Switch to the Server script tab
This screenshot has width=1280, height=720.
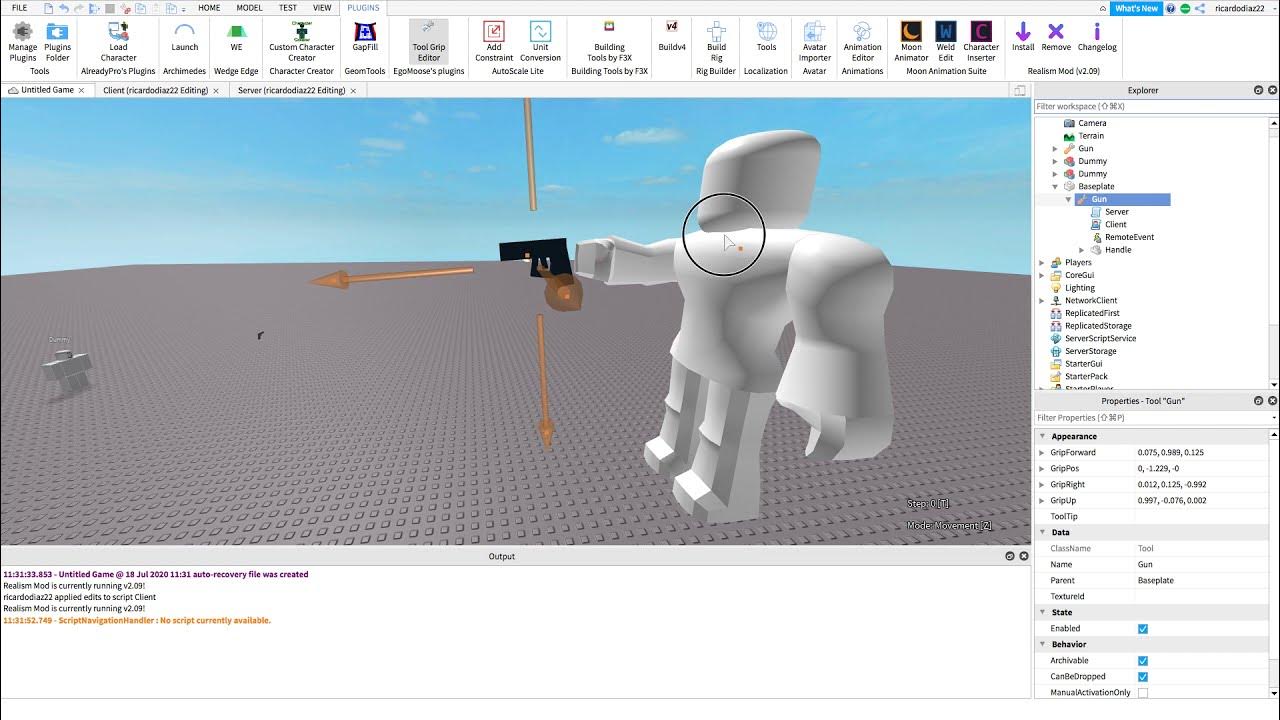coord(291,90)
